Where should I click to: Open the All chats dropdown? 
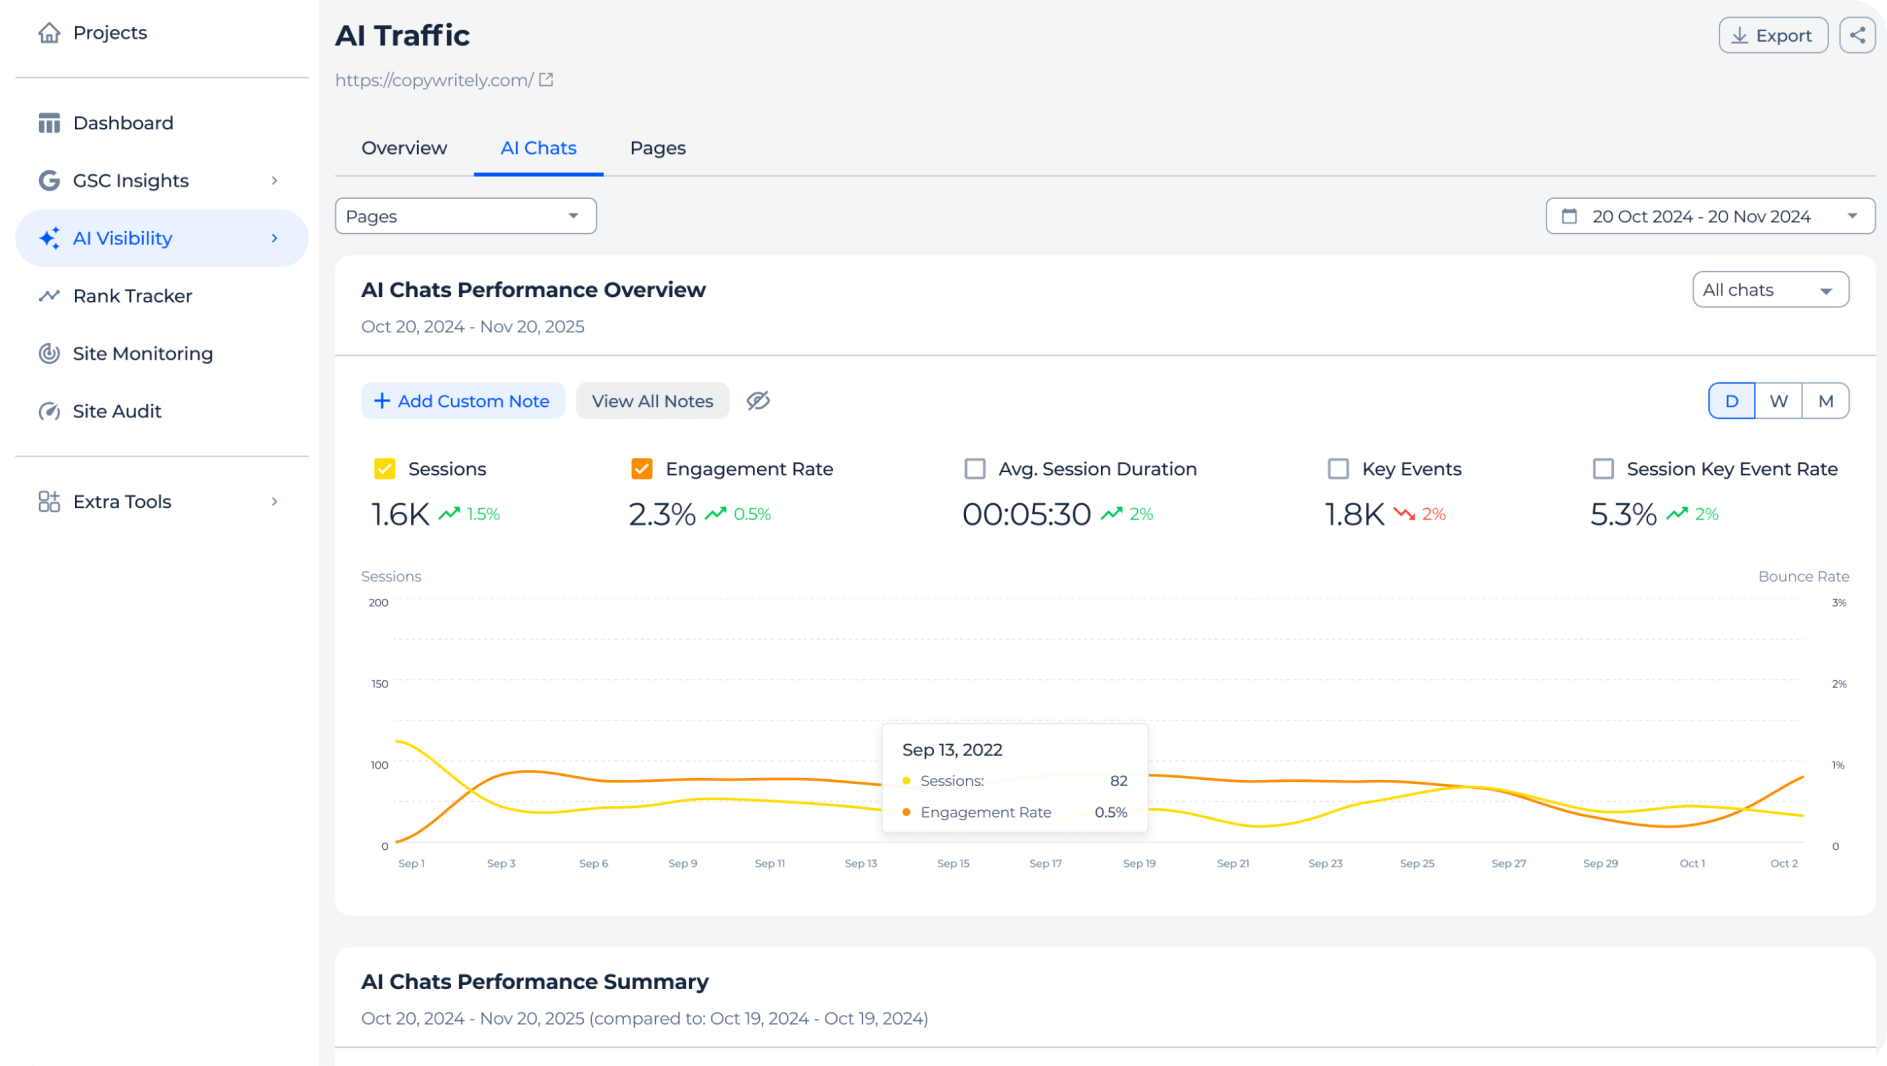[x=1769, y=289]
